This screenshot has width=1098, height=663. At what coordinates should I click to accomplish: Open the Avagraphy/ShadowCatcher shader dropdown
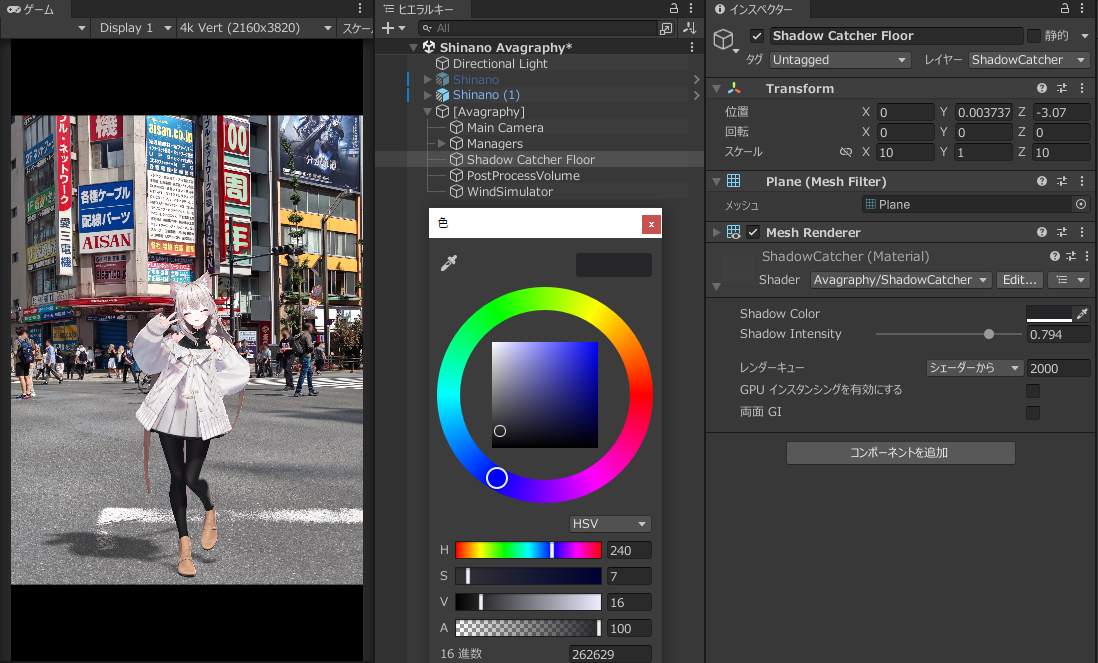click(x=901, y=280)
